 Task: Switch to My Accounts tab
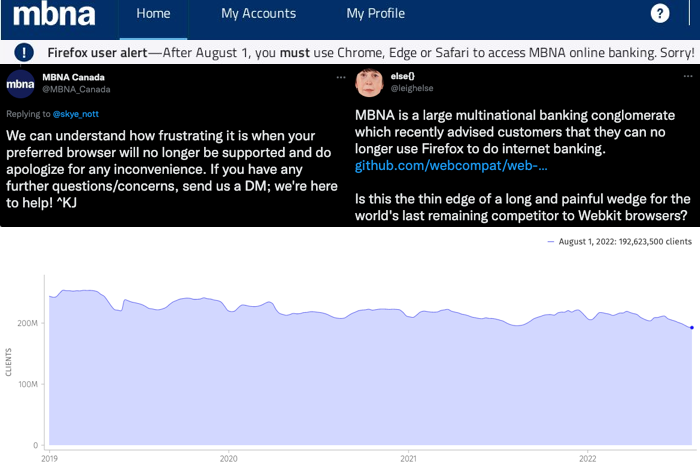pos(258,14)
